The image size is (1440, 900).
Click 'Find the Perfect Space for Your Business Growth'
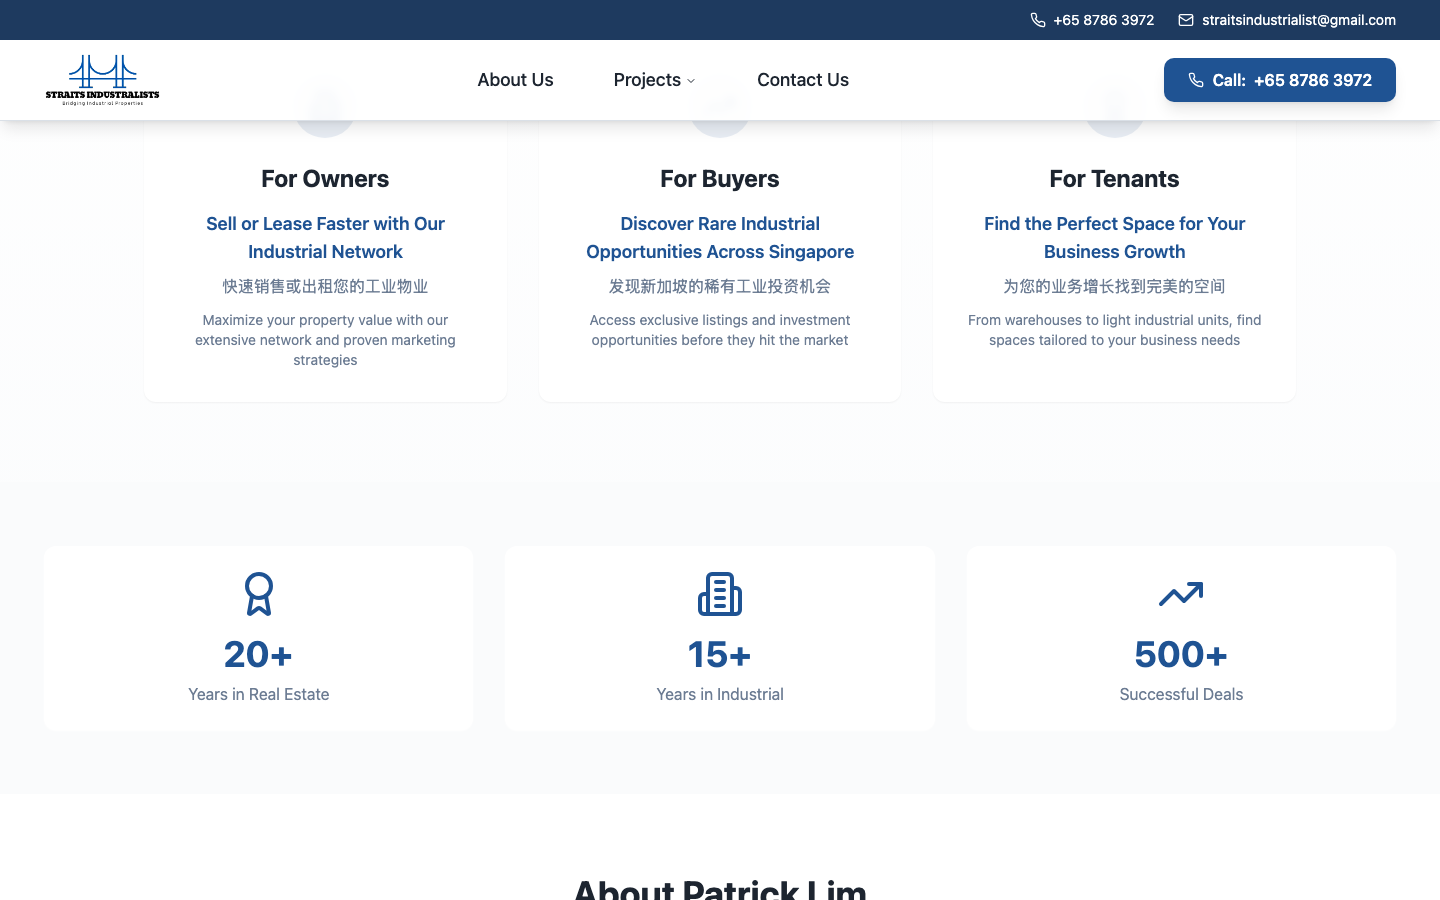[x=1114, y=238]
